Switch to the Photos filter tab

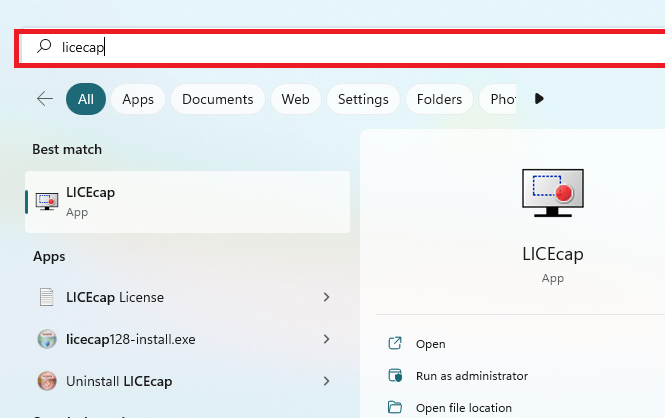click(498, 99)
